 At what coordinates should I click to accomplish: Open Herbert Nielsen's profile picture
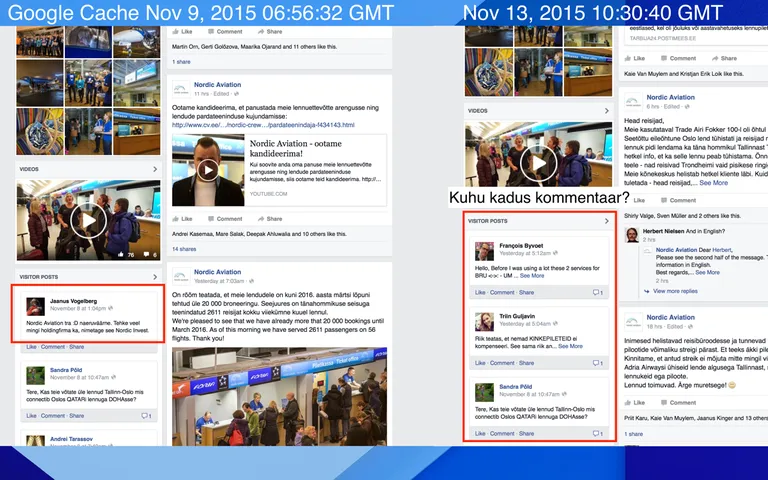(632, 235)
